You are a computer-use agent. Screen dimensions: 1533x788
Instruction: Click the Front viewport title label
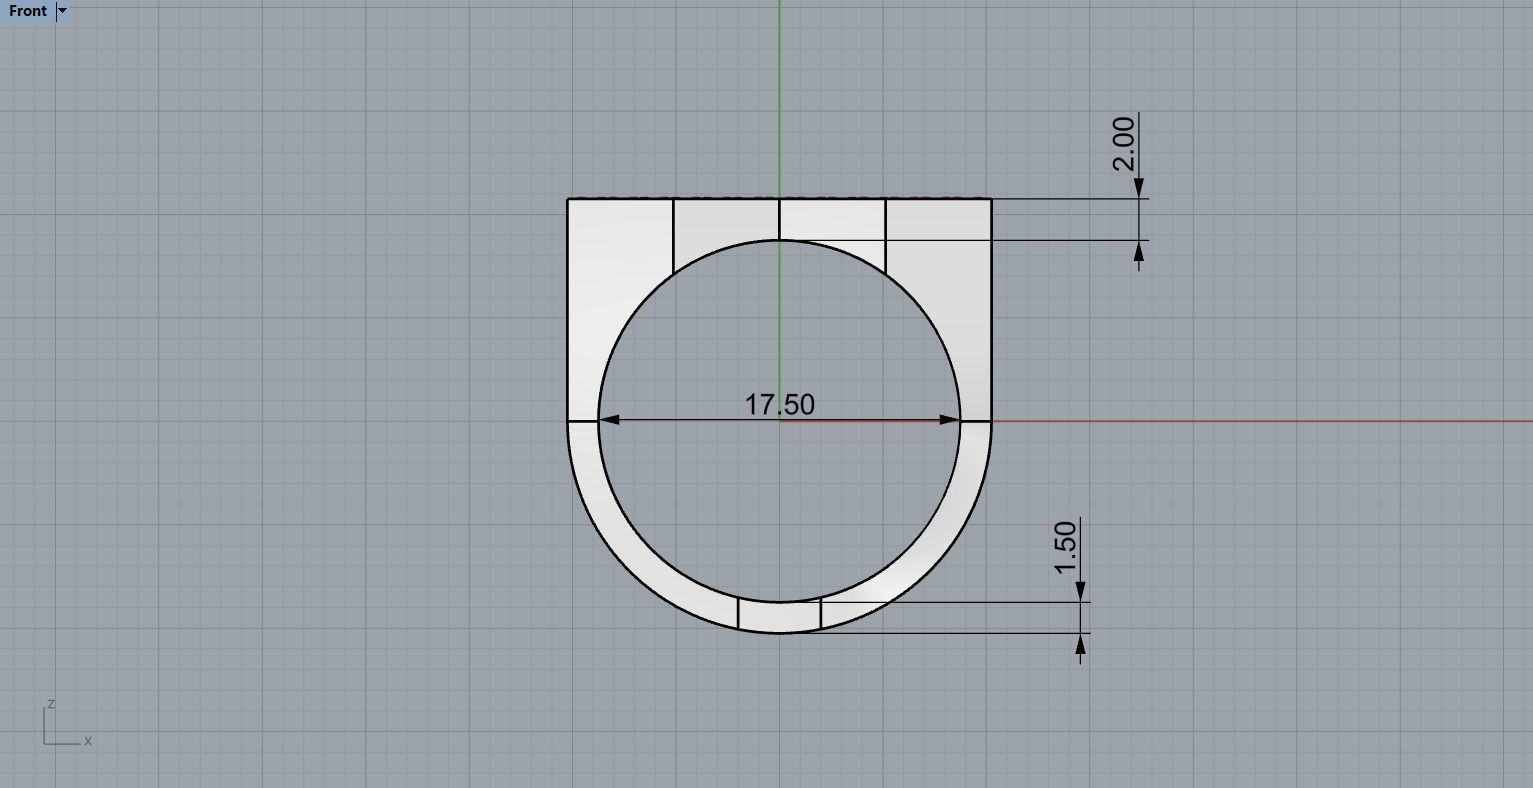(x=28, y=11)
